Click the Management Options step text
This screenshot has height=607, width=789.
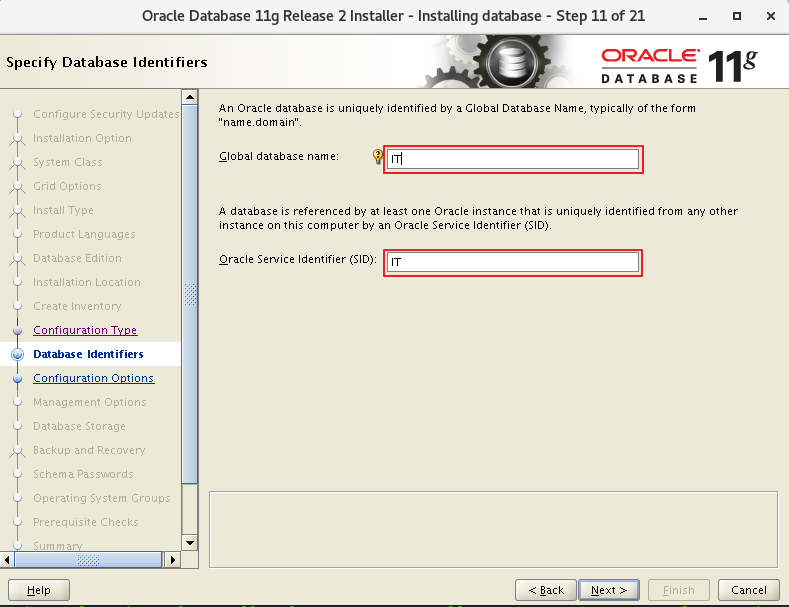tap(90, 402)
